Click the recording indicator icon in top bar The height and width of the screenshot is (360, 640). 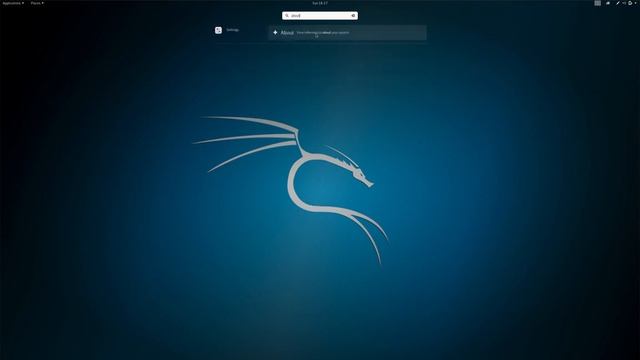tap(608, 3)
